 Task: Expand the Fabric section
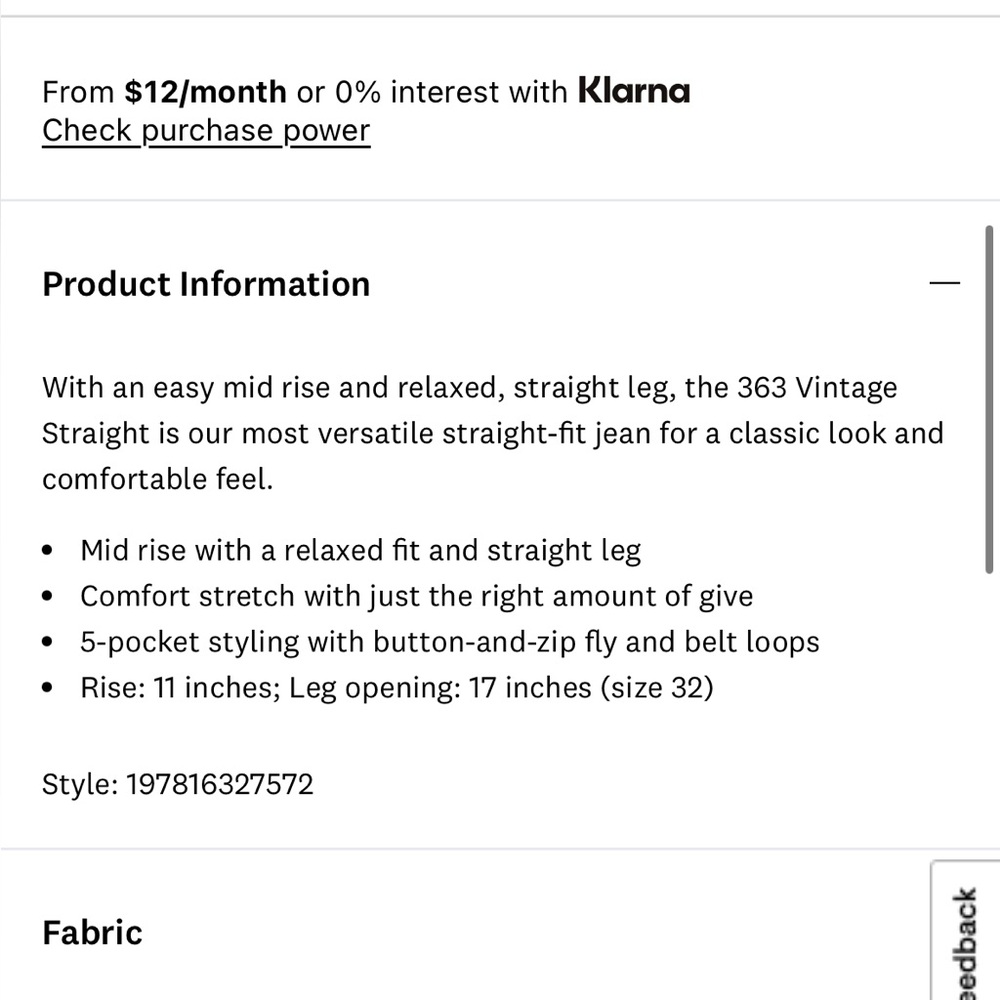click(92, 932)
